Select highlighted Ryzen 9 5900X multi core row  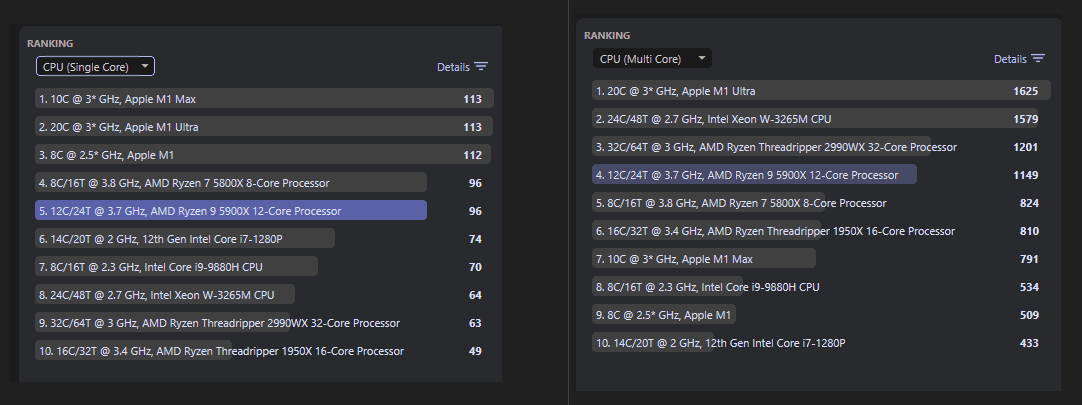(821, 175)
